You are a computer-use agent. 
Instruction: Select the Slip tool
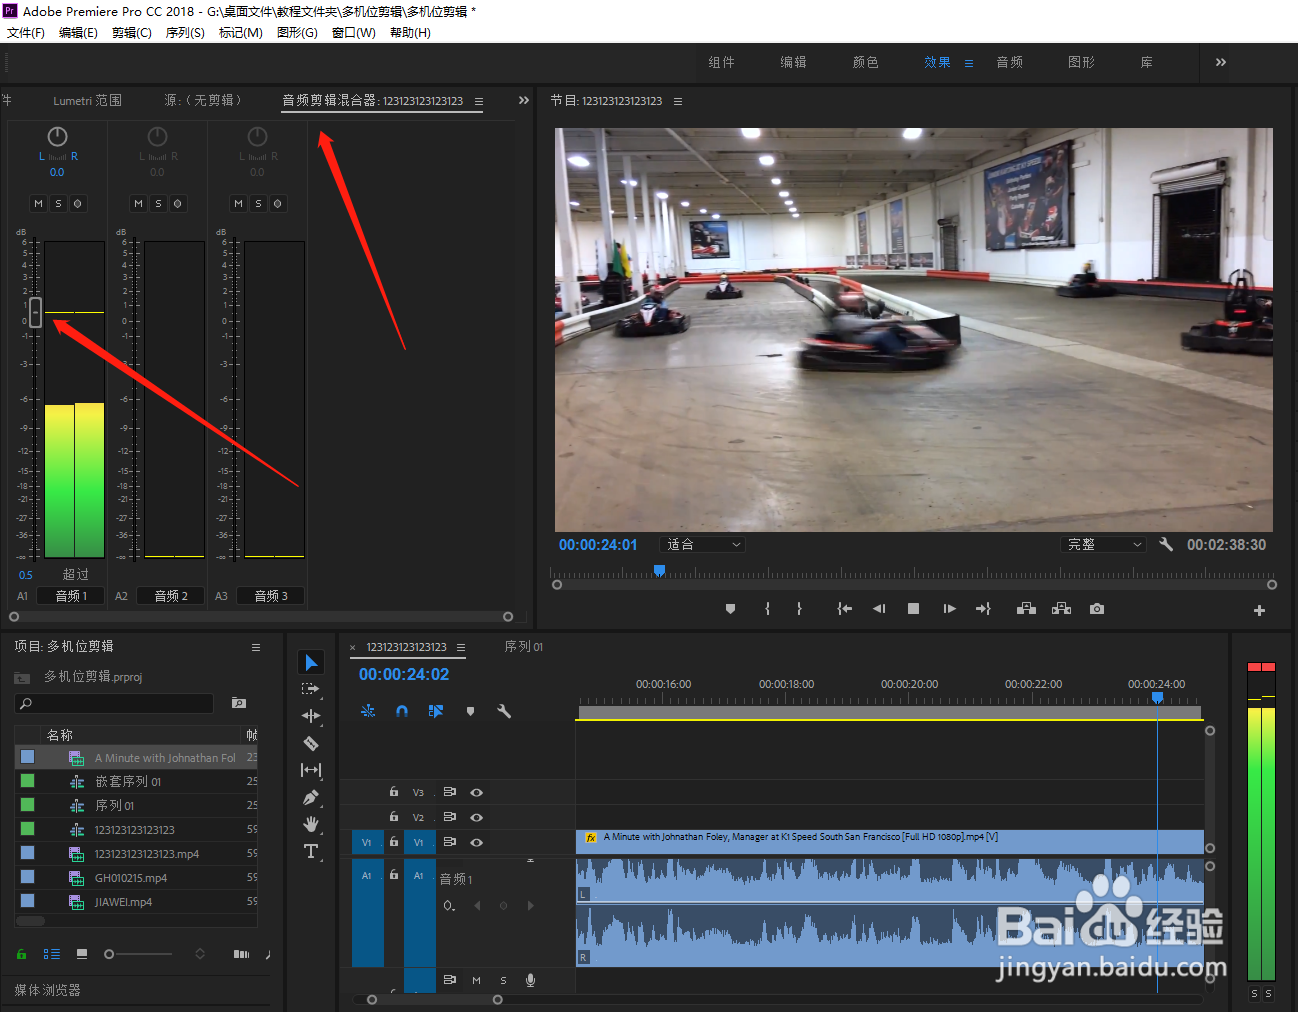coord(311,770)
